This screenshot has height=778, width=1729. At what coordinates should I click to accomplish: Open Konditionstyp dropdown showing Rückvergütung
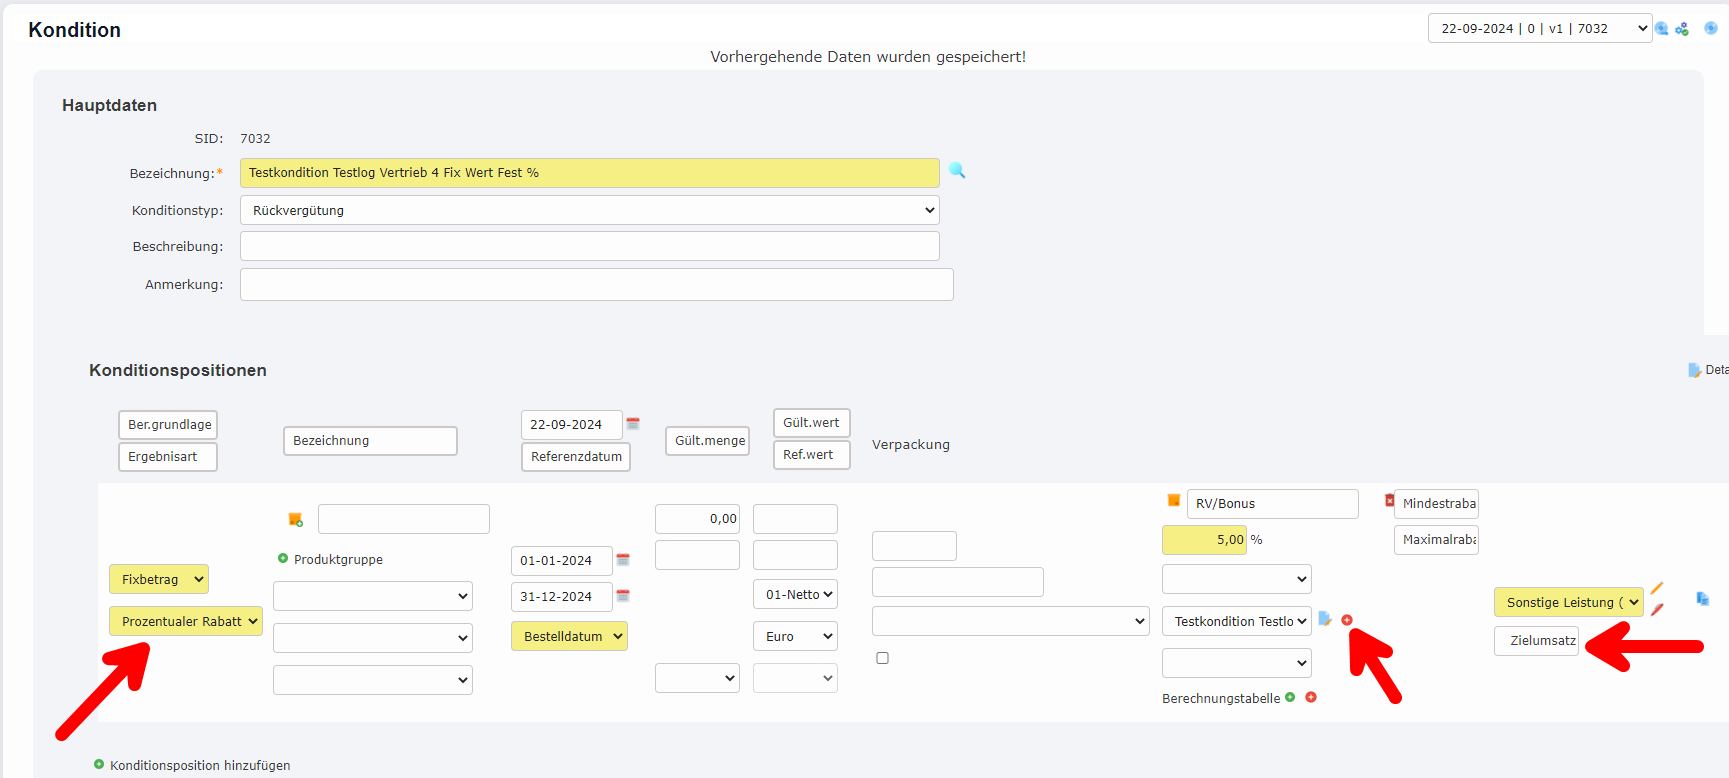coord(590,210)
